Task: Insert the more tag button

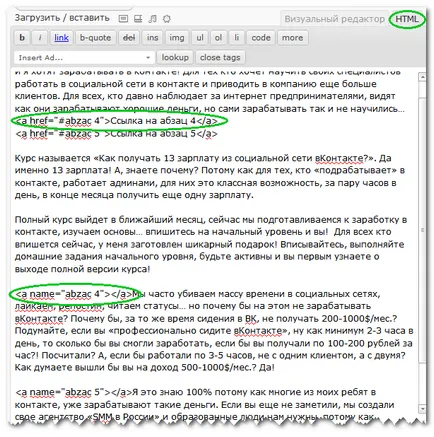Action: click(x=292, y=38)
